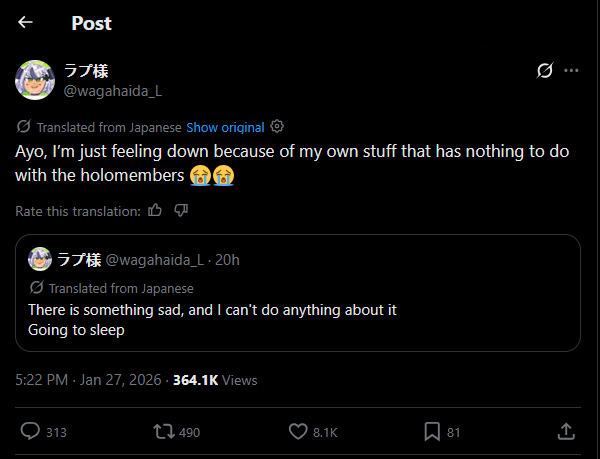This screenshot has height=459, width=600.
Task: Click the author display name ラブ様
Action: point(87,71)
